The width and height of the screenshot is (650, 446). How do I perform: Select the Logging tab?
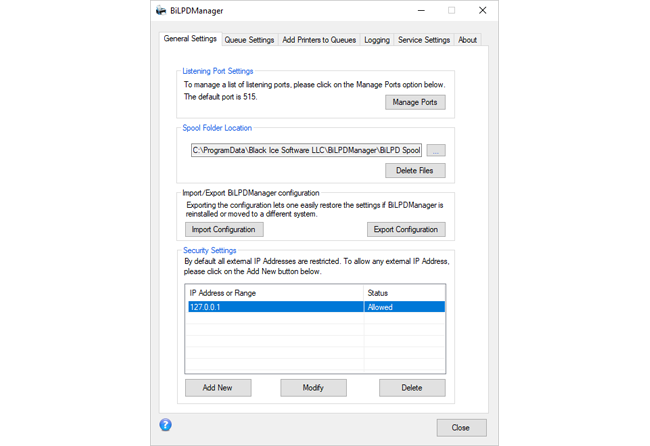377,40
